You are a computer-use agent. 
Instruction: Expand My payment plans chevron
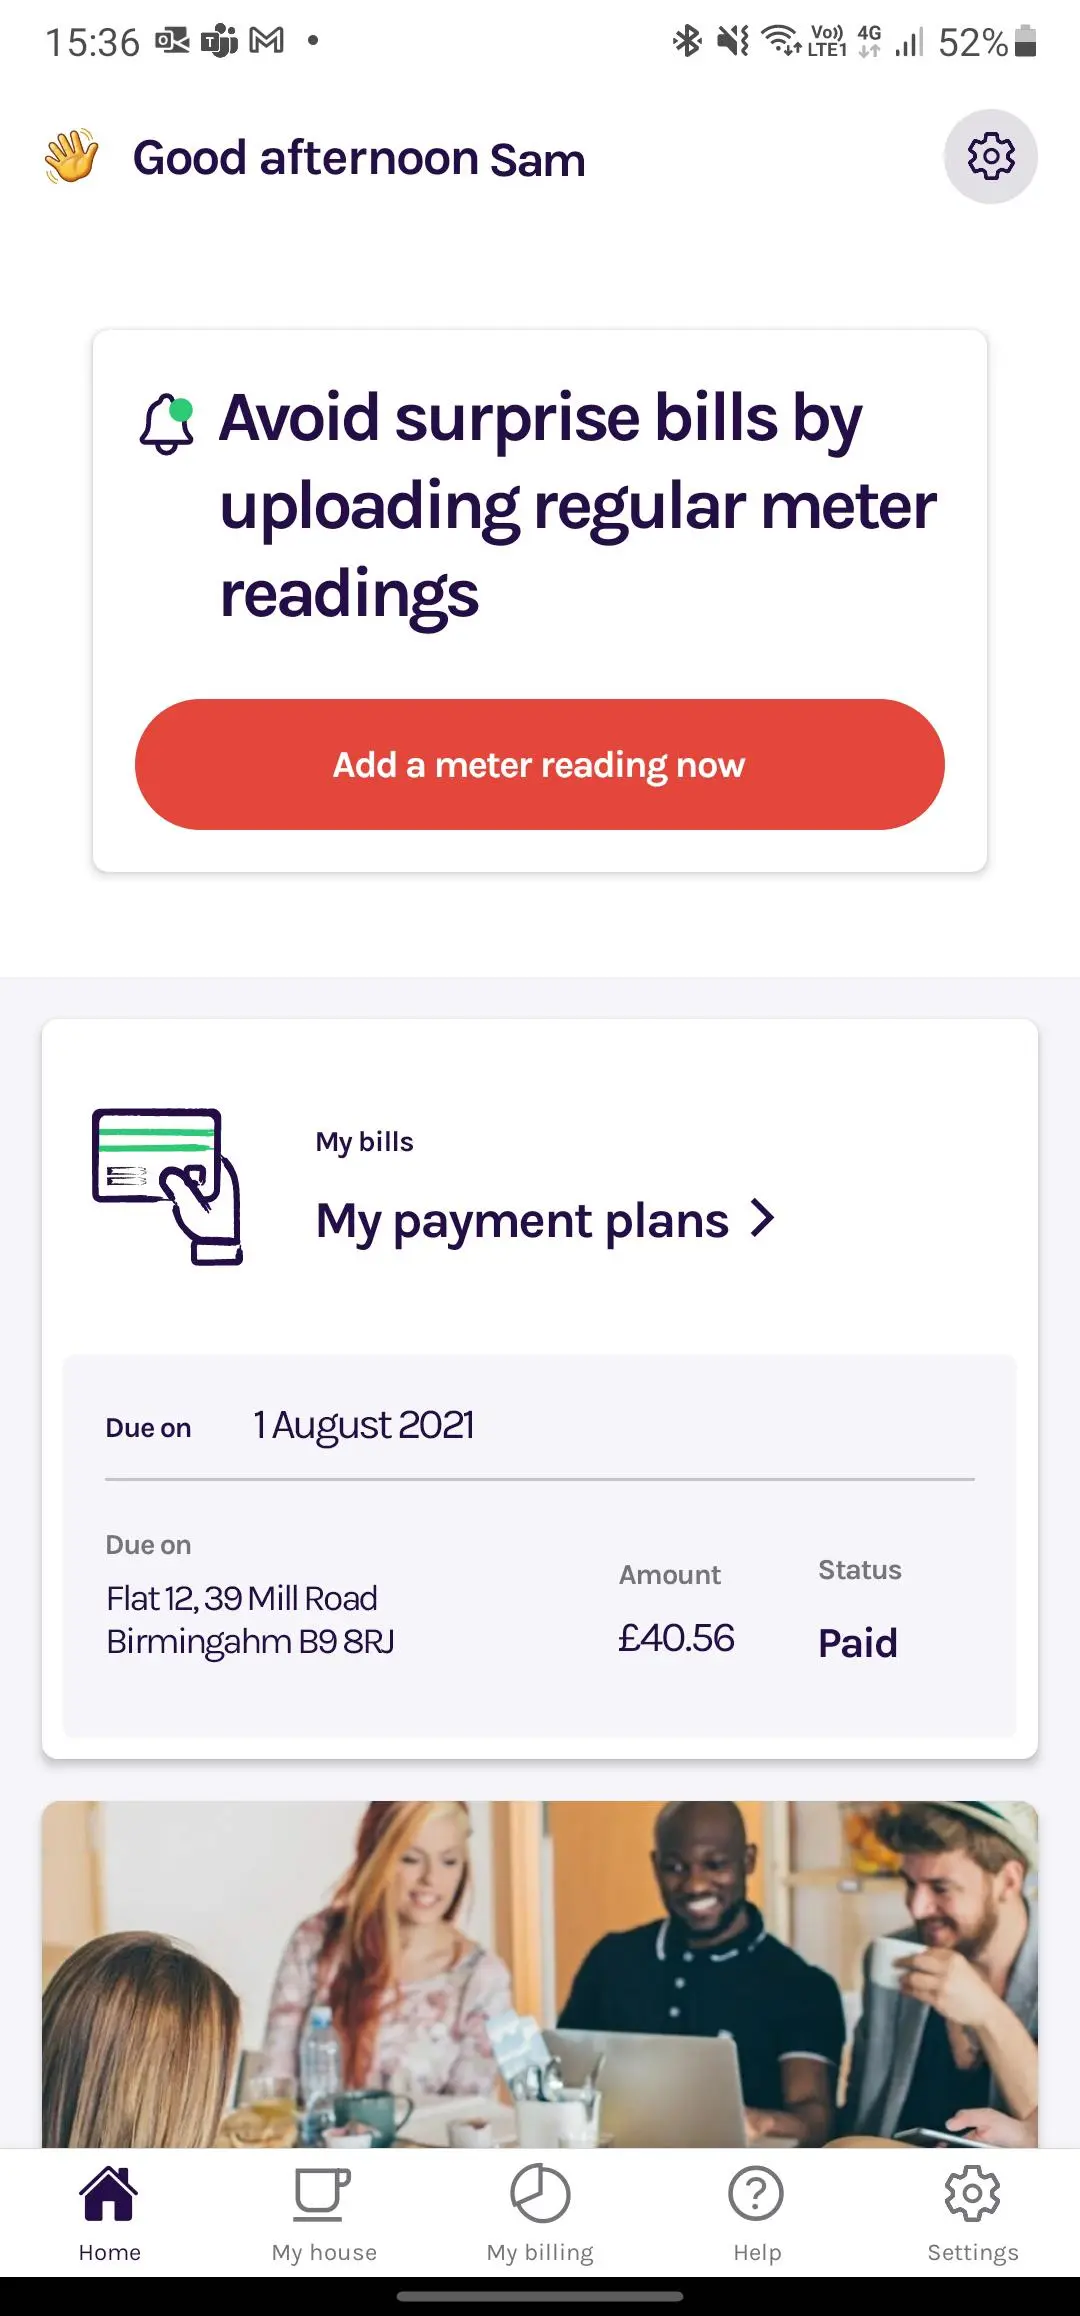763,1219
